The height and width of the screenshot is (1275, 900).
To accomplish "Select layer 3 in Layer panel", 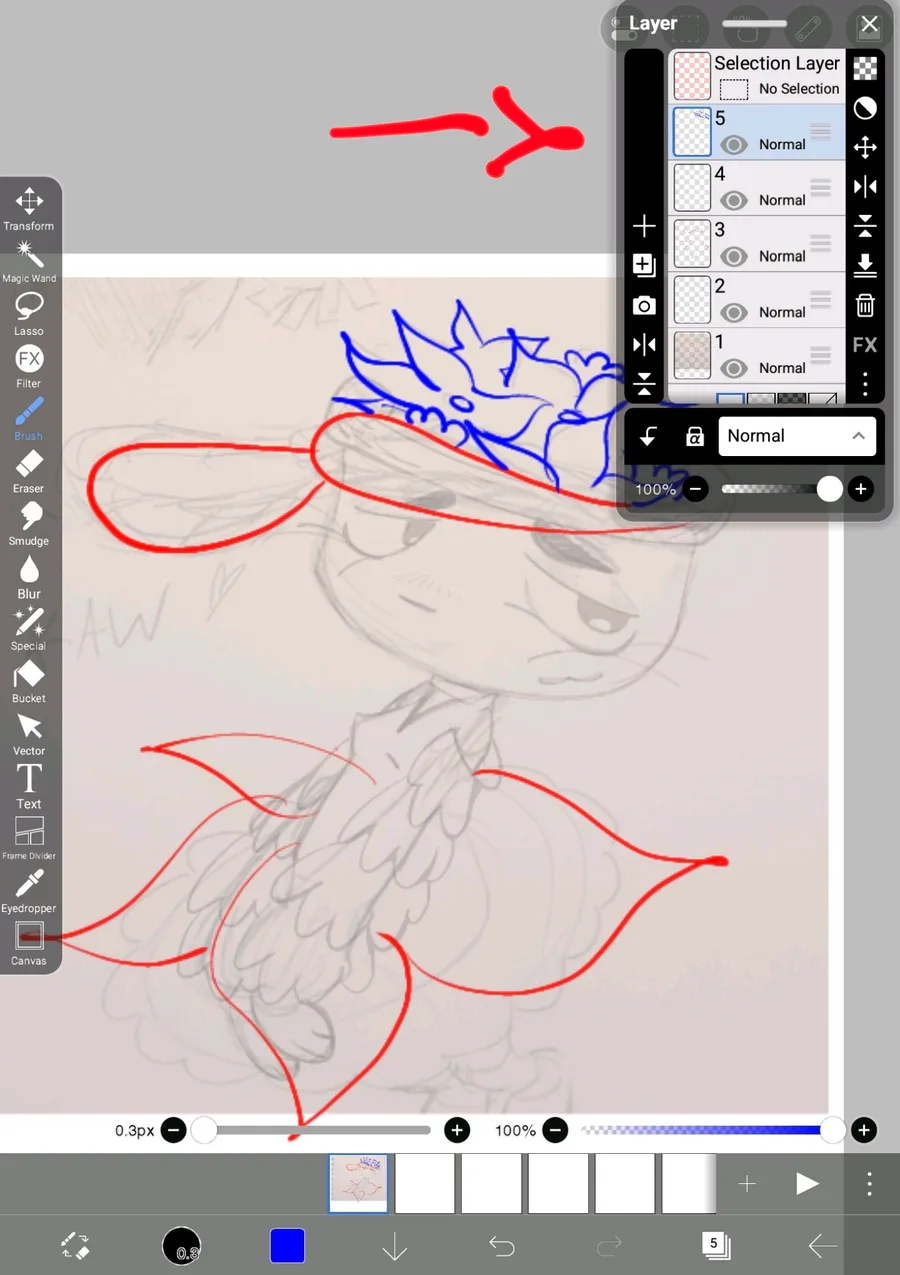I will [757, 244].
